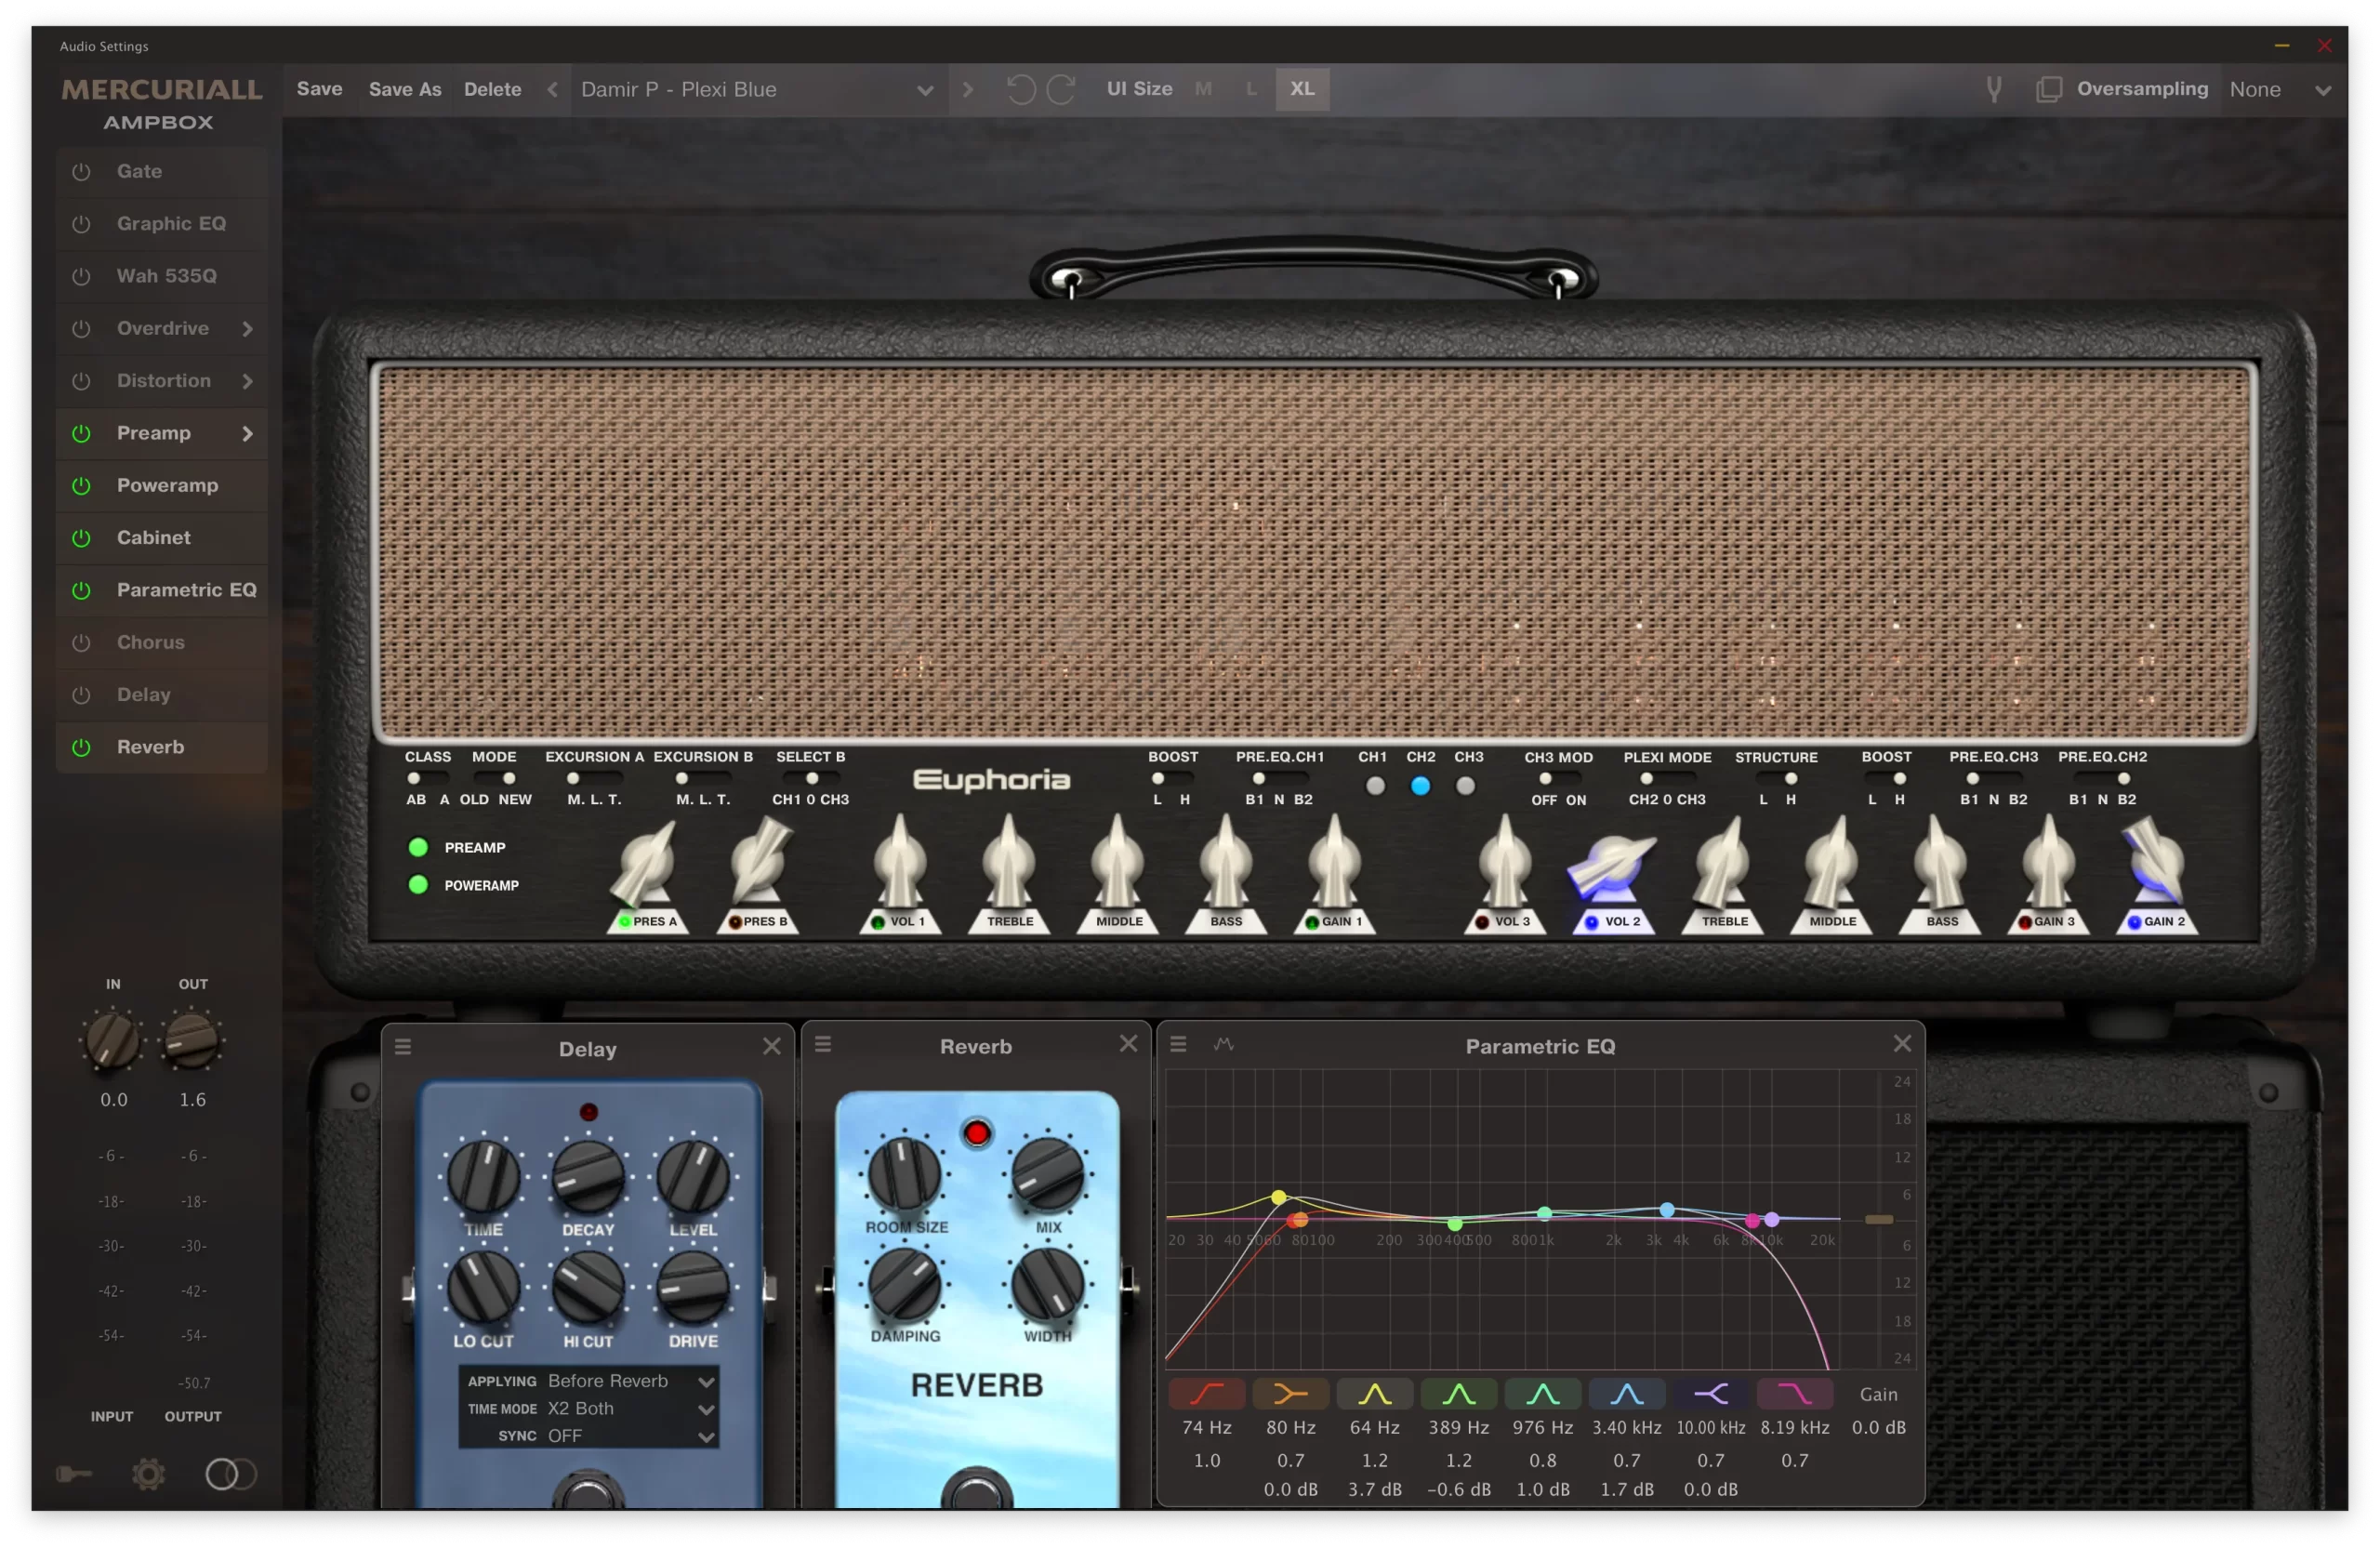Disable the Preamp power icon

pos(81,433)
